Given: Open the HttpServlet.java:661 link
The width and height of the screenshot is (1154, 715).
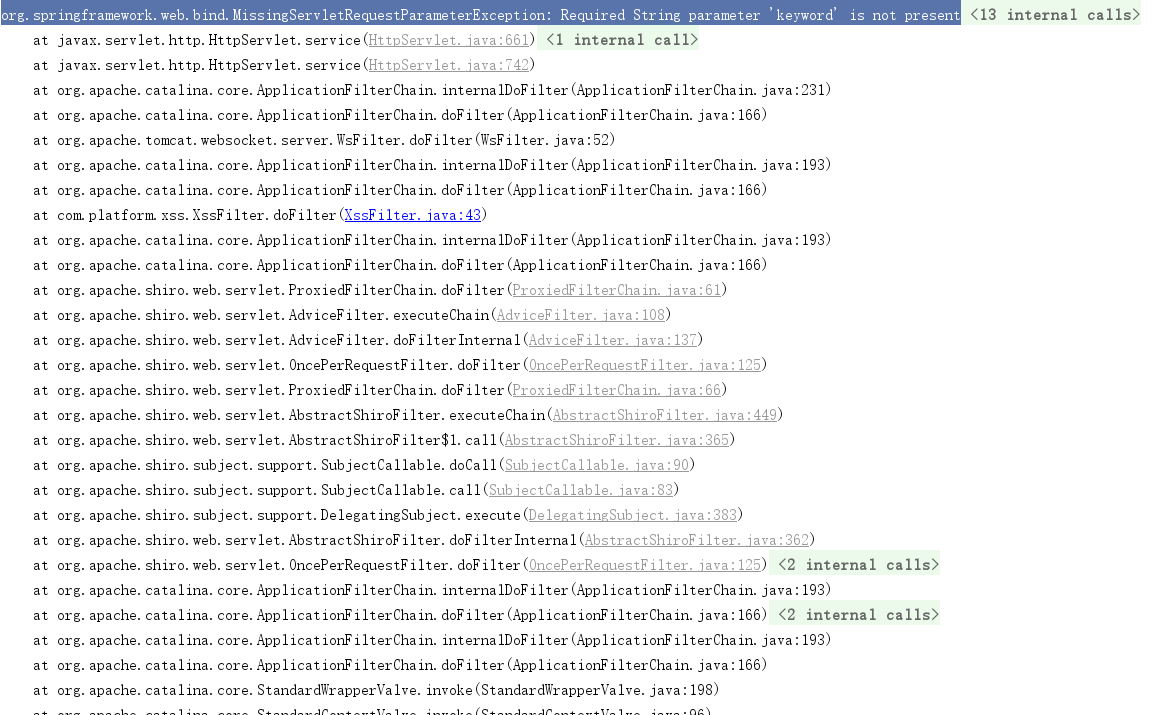Looking at the screenshot, I should [448, 40].
